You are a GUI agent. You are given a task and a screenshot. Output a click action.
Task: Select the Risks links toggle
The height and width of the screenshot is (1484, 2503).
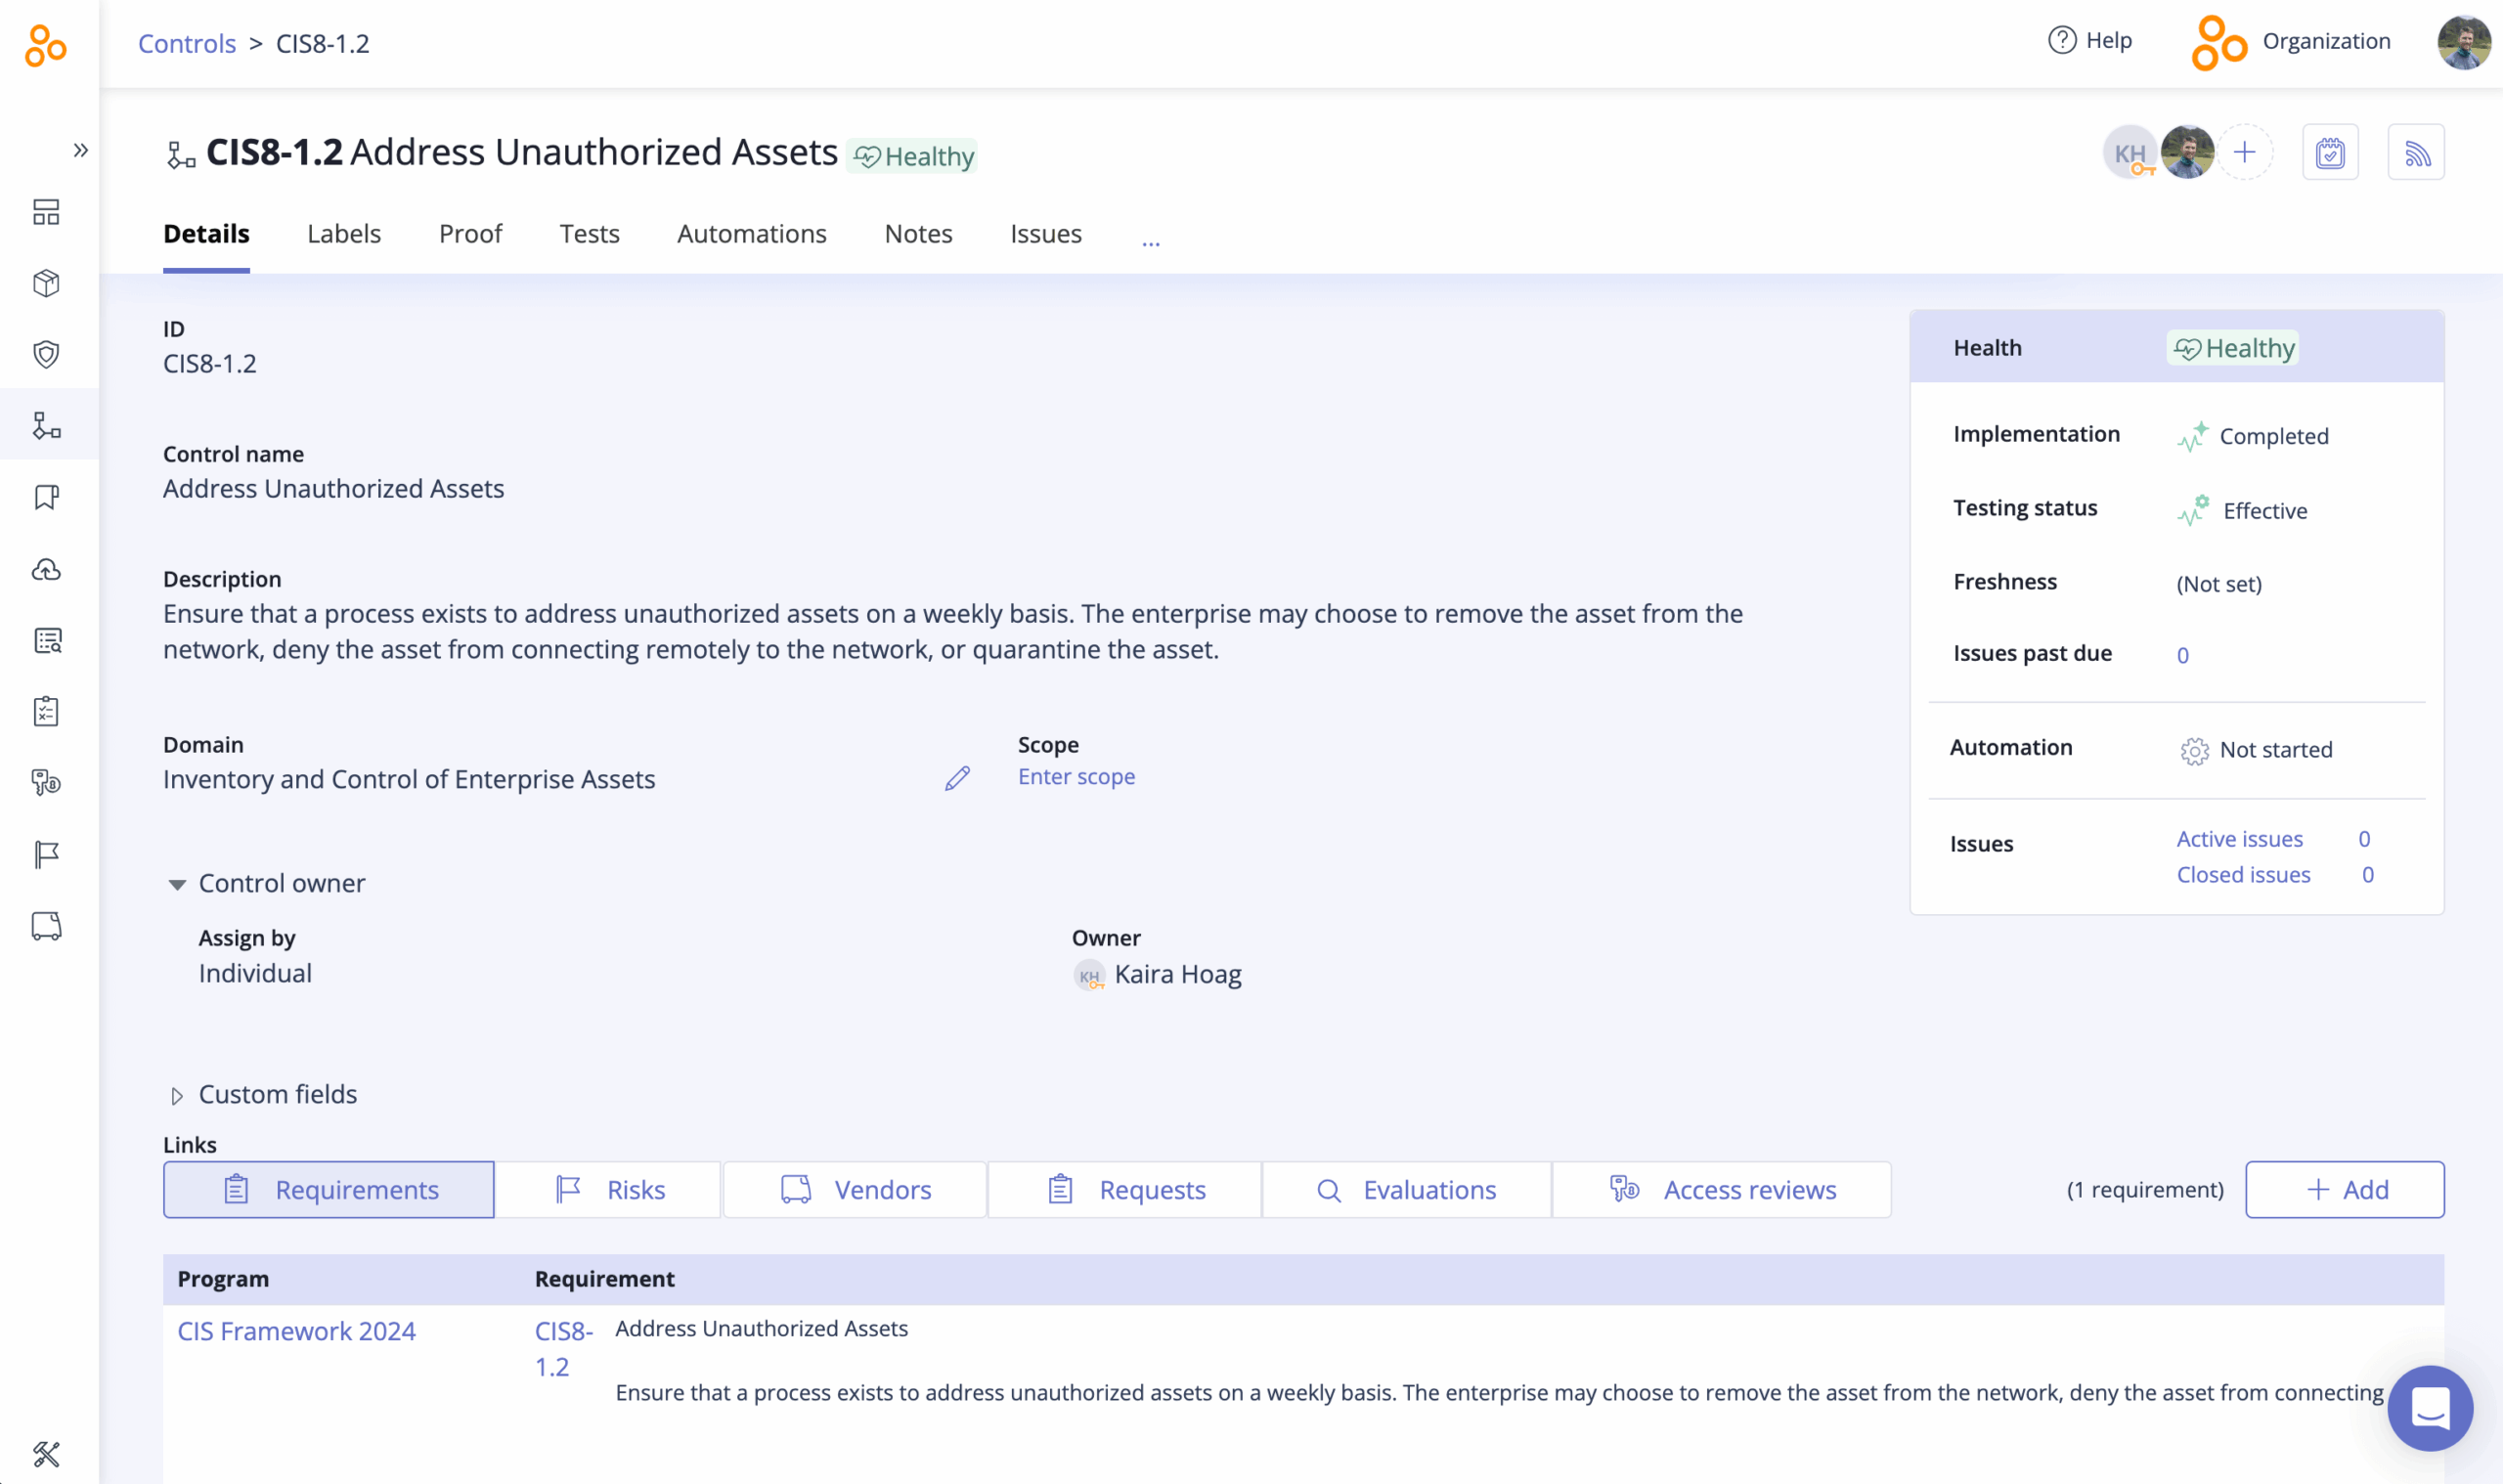608,1189
